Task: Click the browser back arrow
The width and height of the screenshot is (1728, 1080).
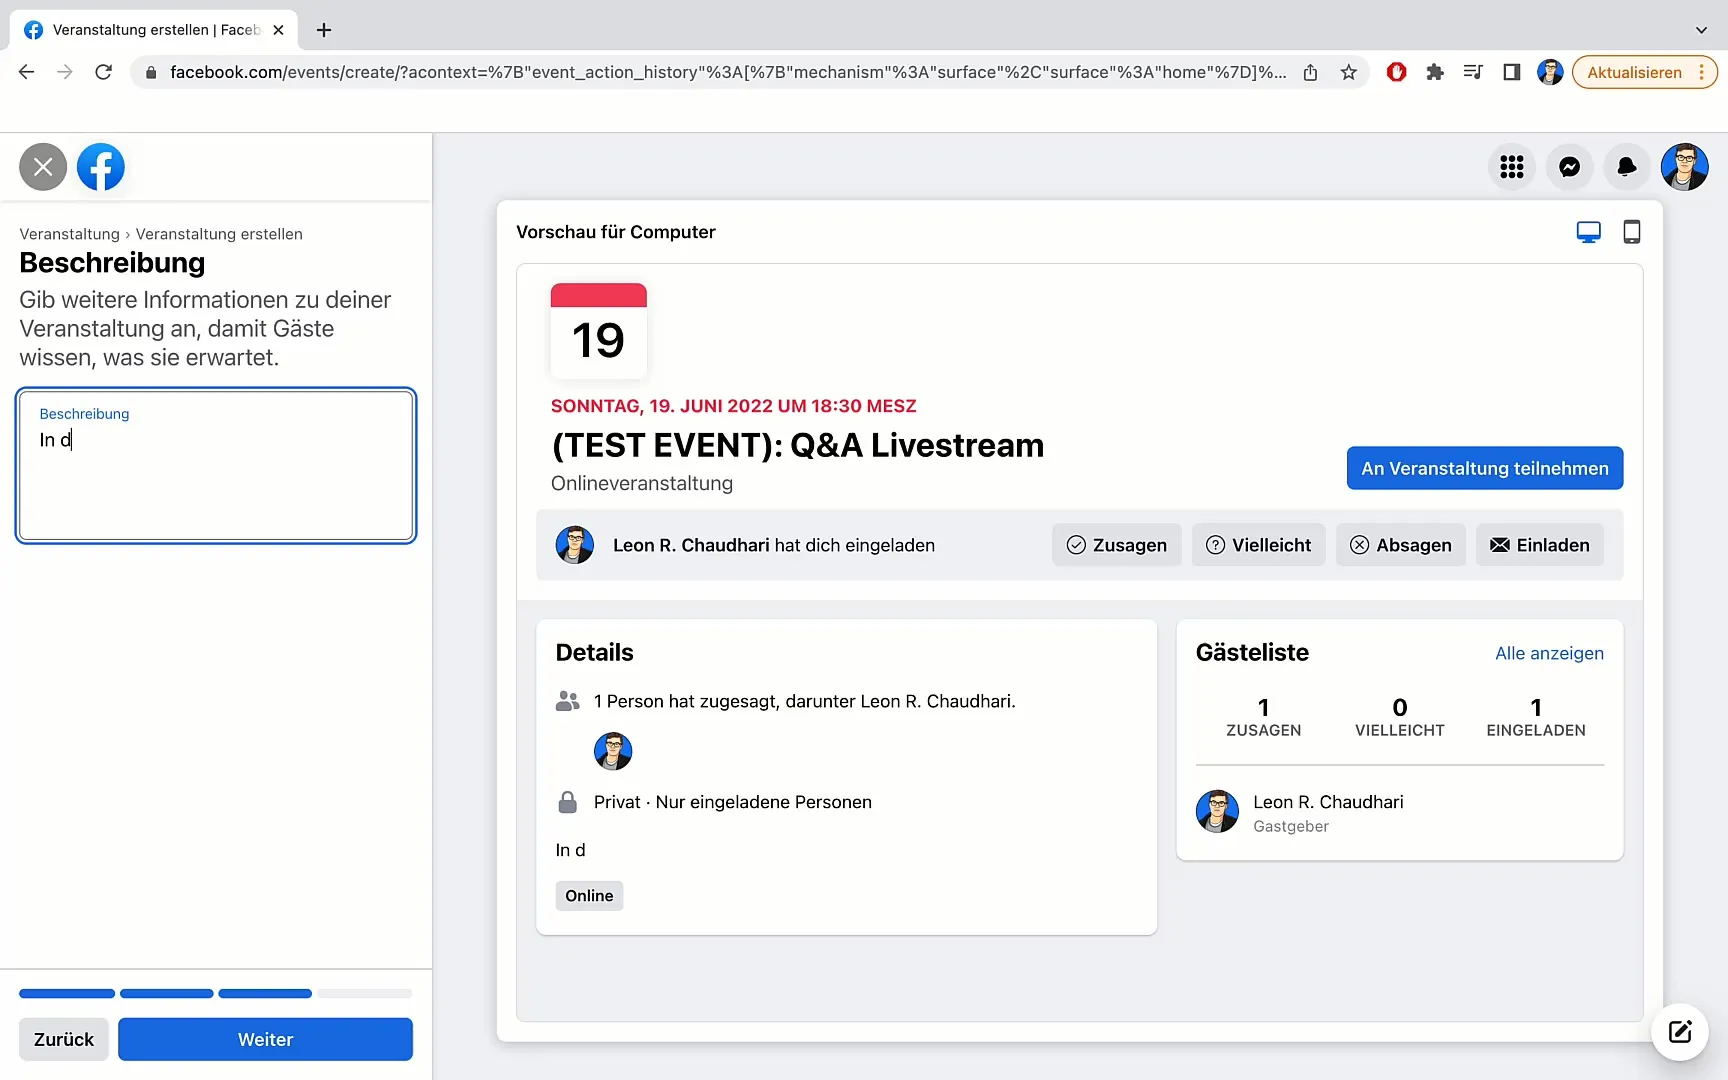Action: click(27, 72)
